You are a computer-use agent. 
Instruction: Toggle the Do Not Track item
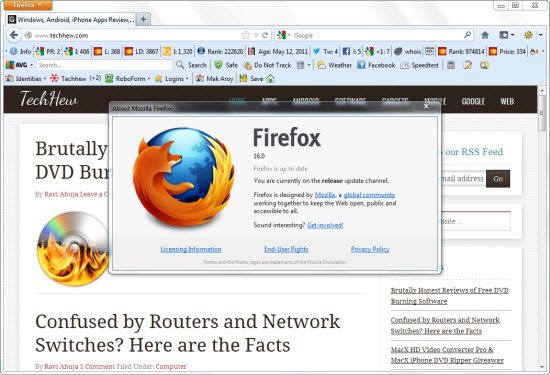pyautogui.click(x=267, y=65)
